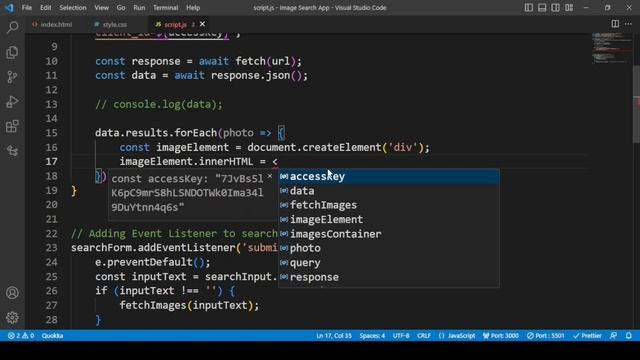Choose imagesContainer from autocomplete suggestions
The height and width of the screenshot is (360, 640).
[x=389, y=234]
